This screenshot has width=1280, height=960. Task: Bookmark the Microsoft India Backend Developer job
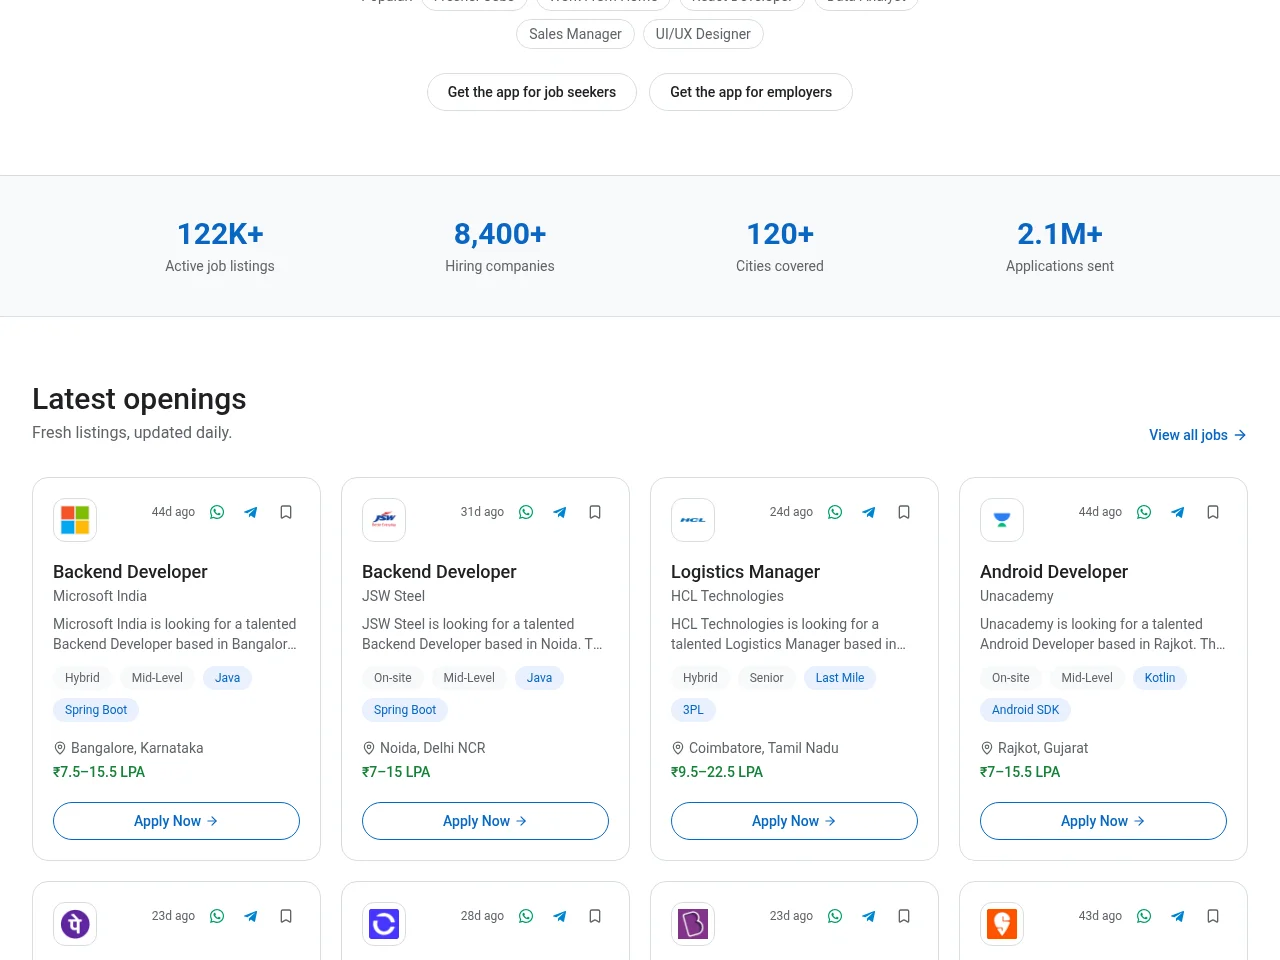click(286, 512)
